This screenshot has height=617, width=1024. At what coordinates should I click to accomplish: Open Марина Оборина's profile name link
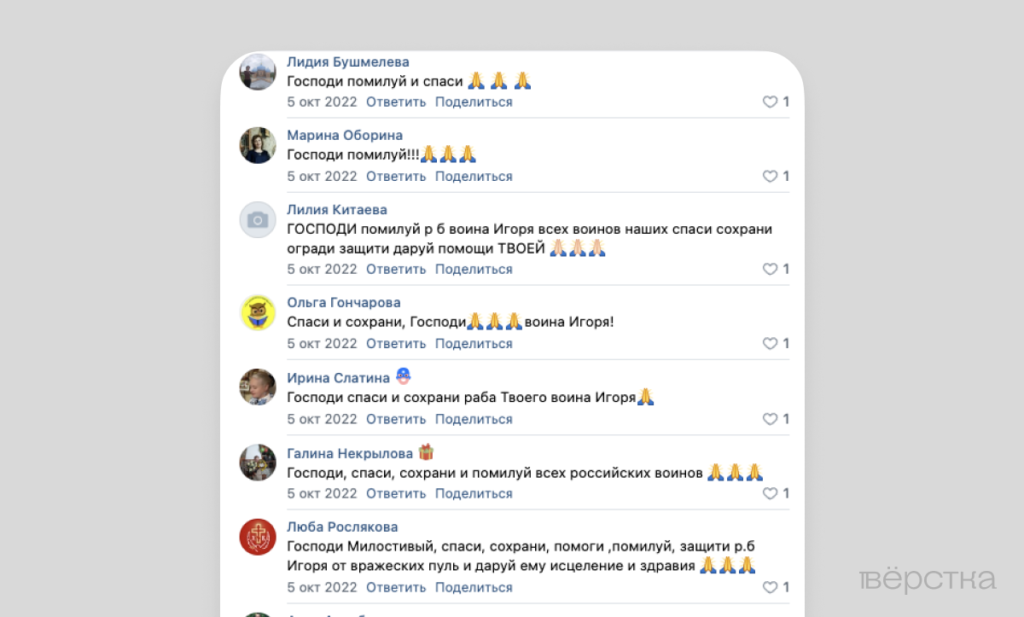tap(345, 135)
